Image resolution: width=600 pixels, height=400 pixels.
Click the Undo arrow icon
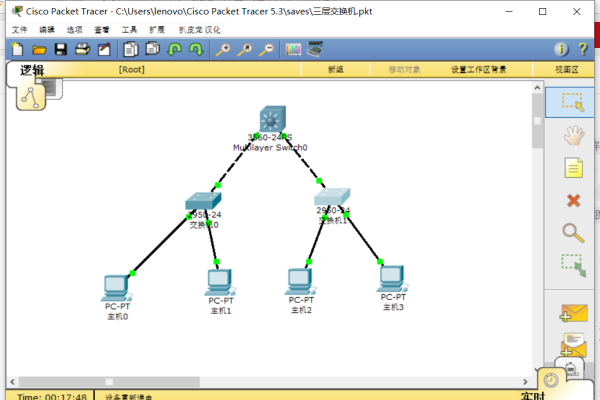[x=174, y=49]
